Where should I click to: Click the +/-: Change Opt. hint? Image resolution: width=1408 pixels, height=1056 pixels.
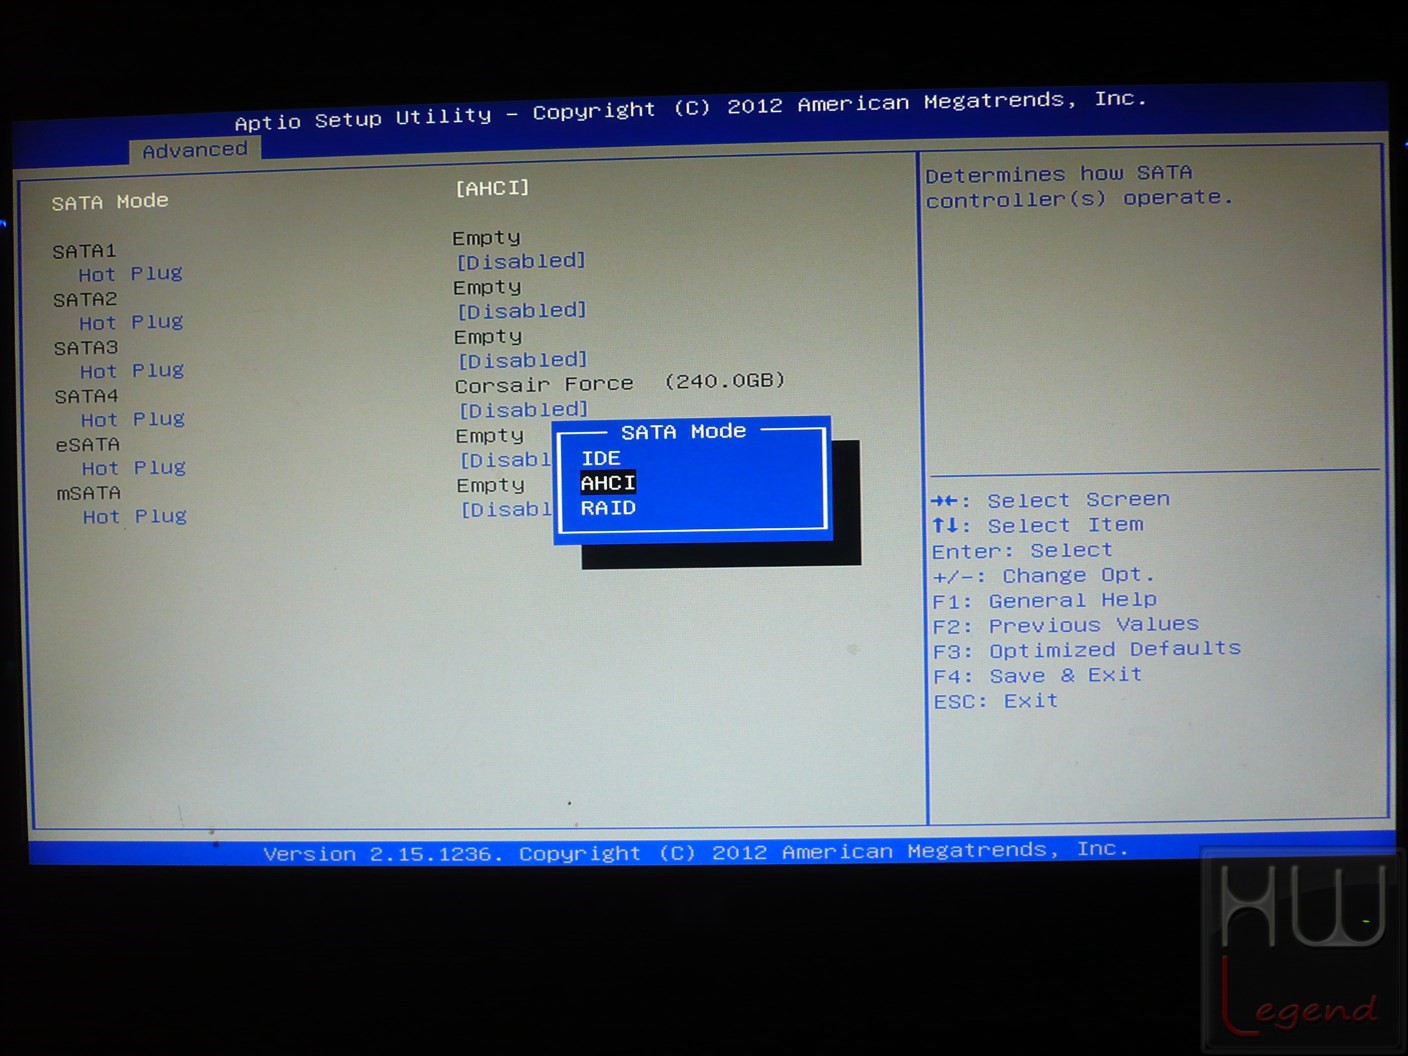pyautogui.click(x=1044, y=576)
